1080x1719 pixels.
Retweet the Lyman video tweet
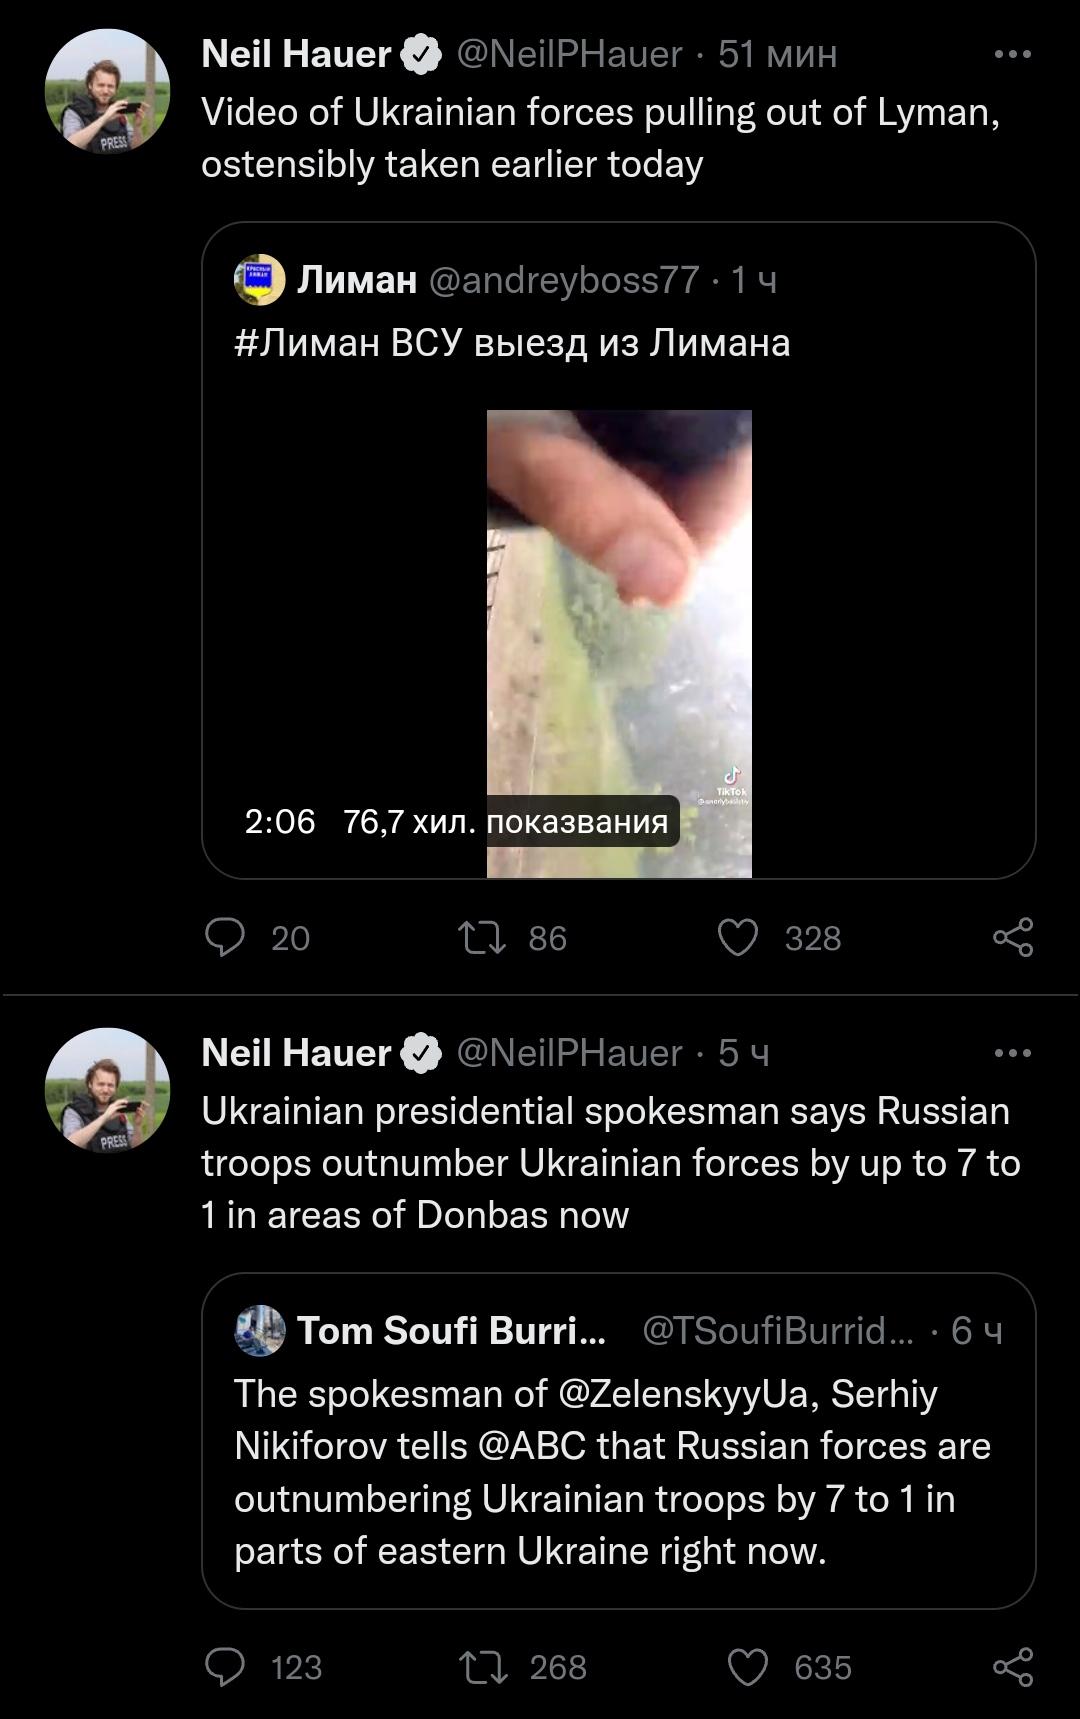tap(482, 938)
